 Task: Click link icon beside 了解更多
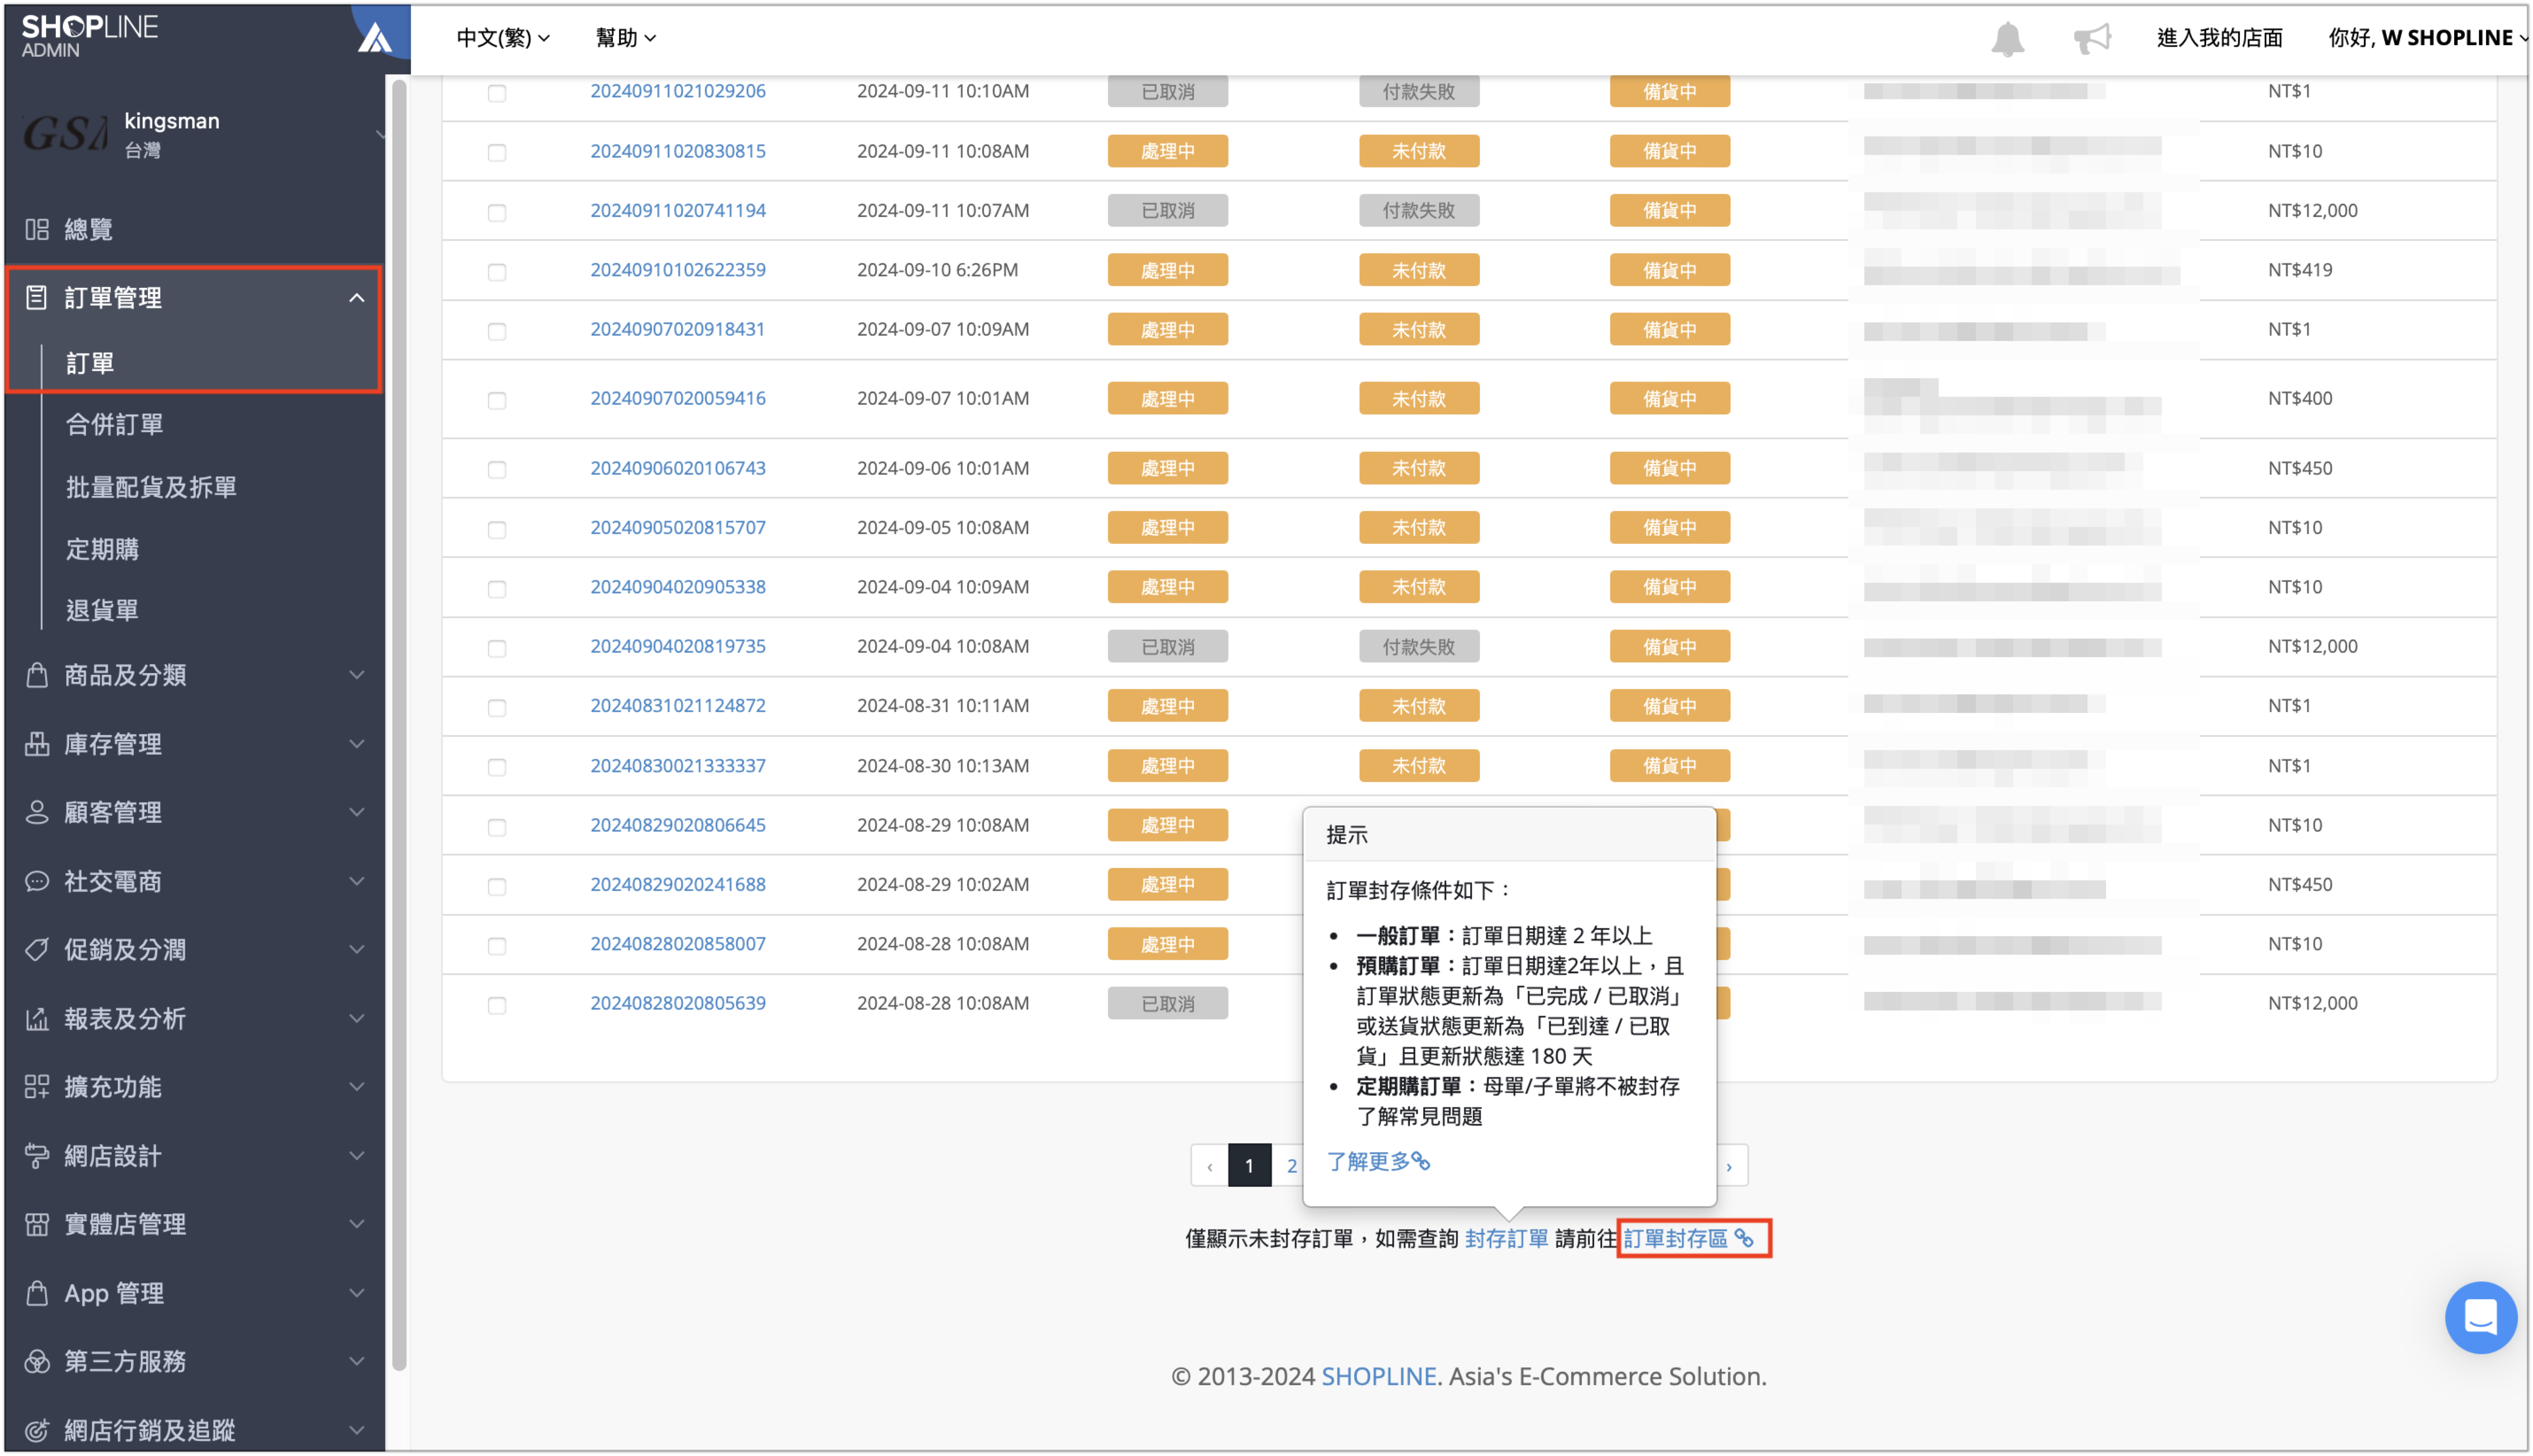pyautogui.click(x=1420, y=1161)
